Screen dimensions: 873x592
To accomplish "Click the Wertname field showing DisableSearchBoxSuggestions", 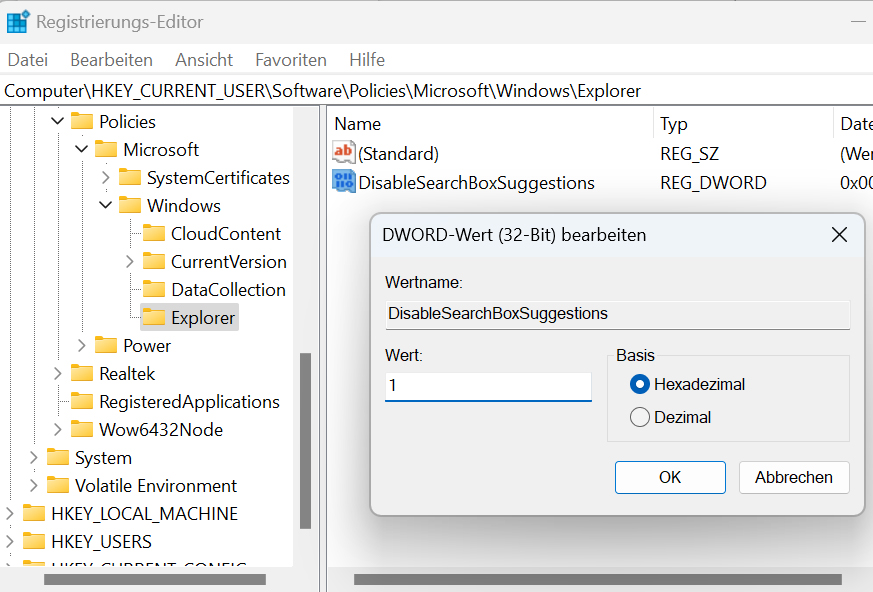I will click(x=617, y=314).
